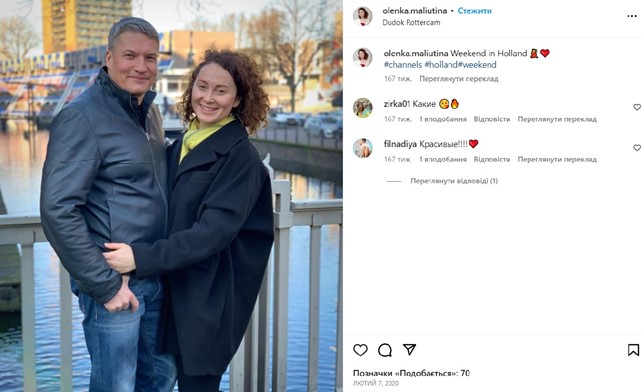Like the post with the heart icon

(x=360, y=350)
